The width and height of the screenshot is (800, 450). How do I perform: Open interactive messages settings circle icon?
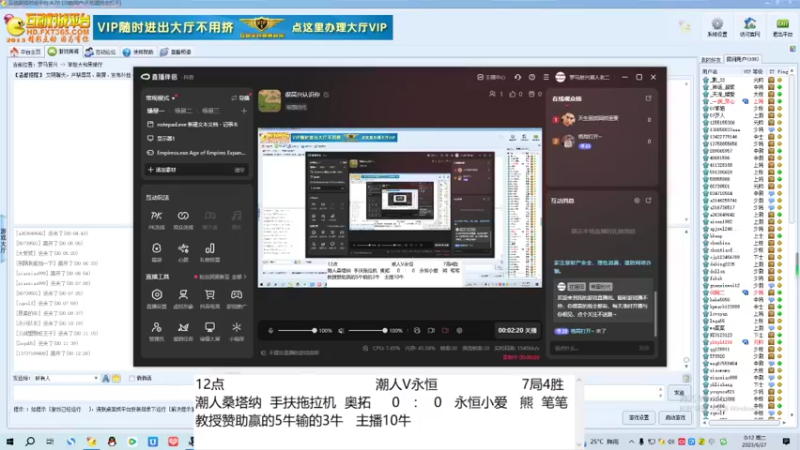click(x=637, y=201)
